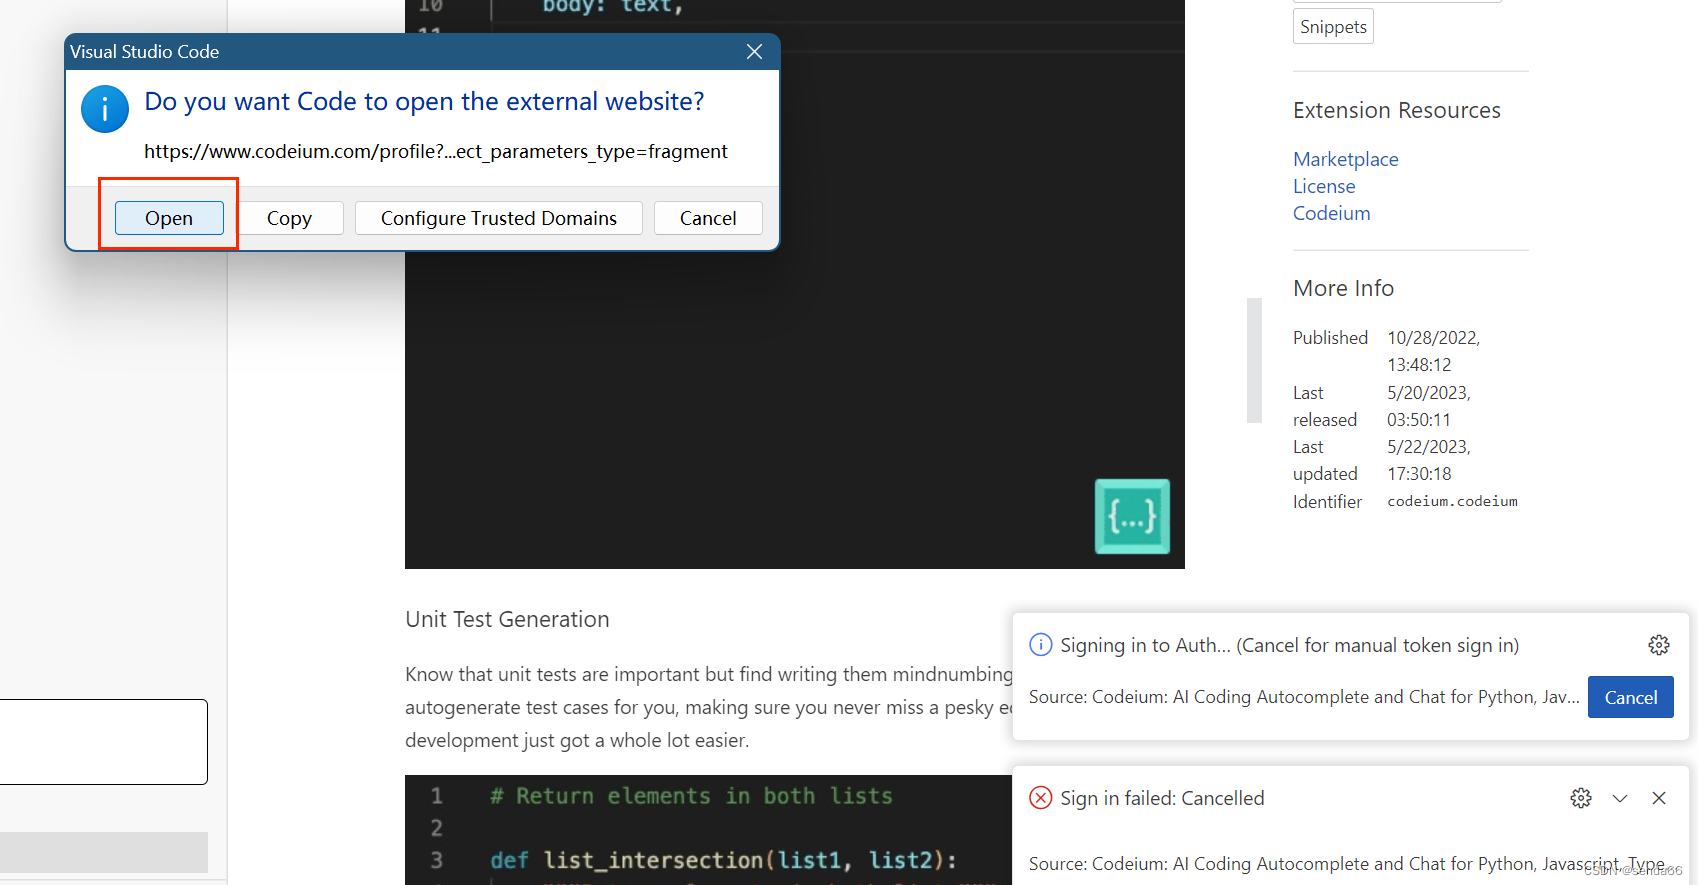The height and width of the screenshot is (885, 1698).
Task: Cancel the external website dialog
Action: [708, 218]
